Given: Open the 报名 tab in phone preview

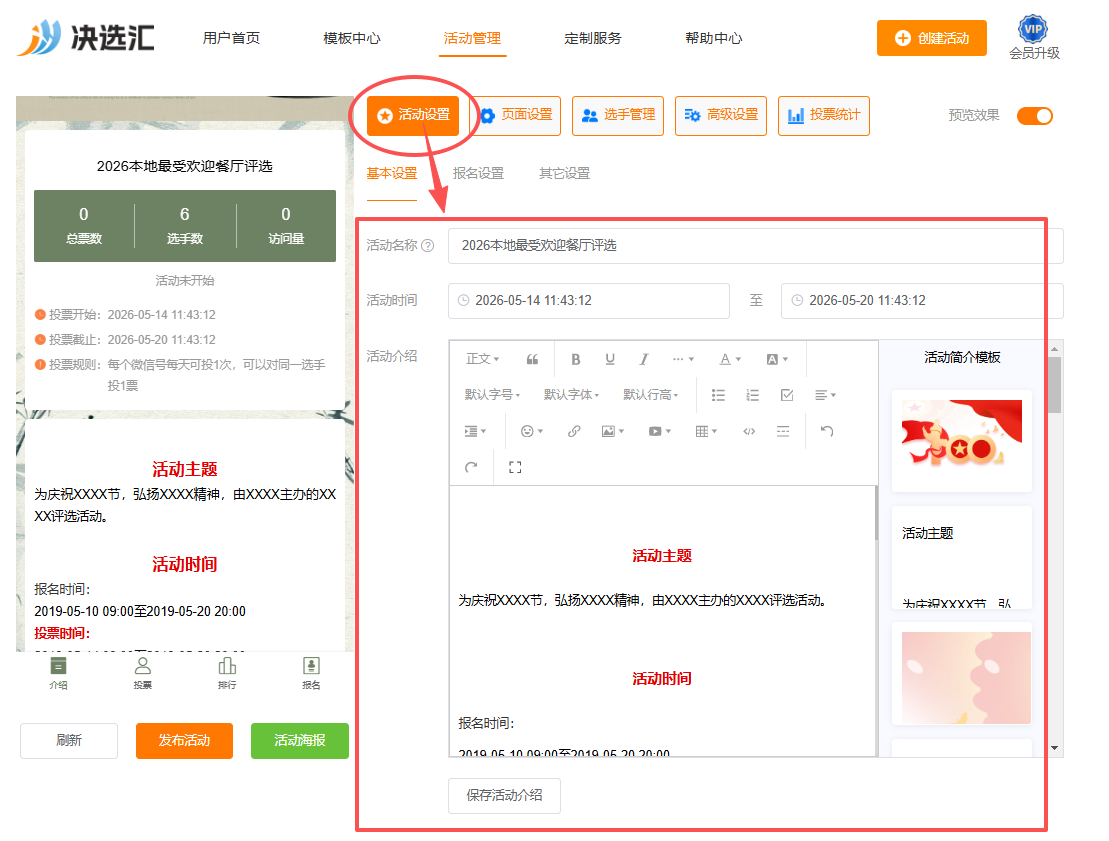Looking at the screenshot, I should coord(311,673).
